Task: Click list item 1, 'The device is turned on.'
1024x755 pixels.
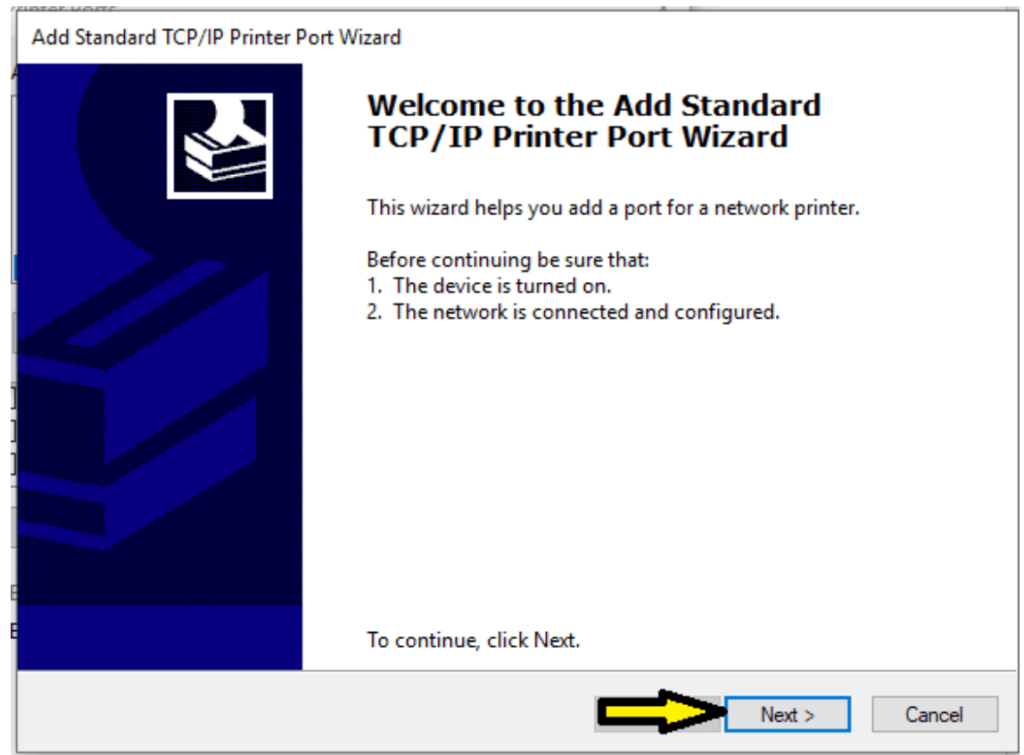Action: [488, 286]
